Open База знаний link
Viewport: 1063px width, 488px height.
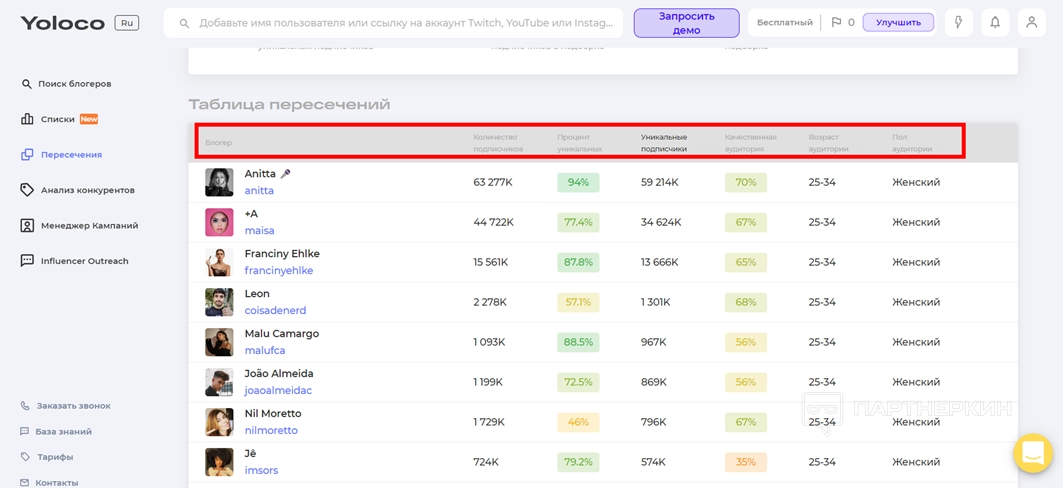[64, 432]
